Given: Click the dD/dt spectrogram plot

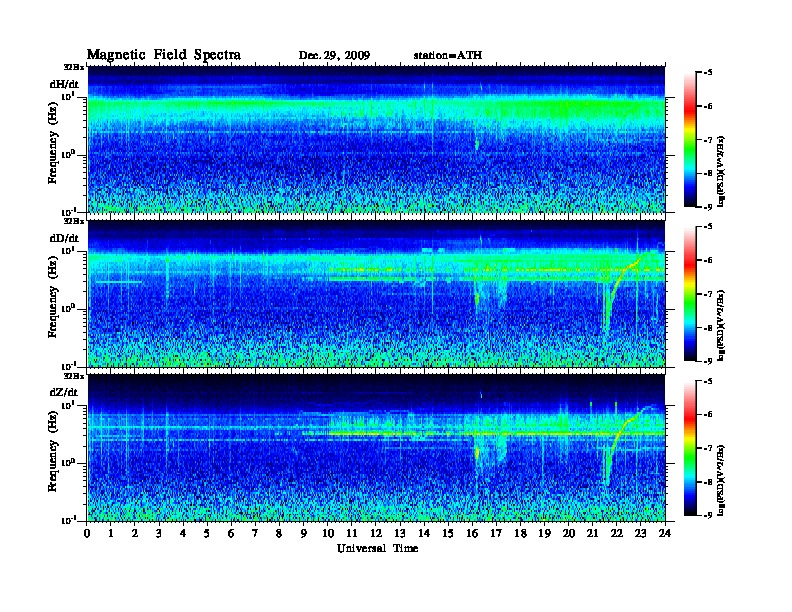Looking at the screenshot, I should click(376, 293).
